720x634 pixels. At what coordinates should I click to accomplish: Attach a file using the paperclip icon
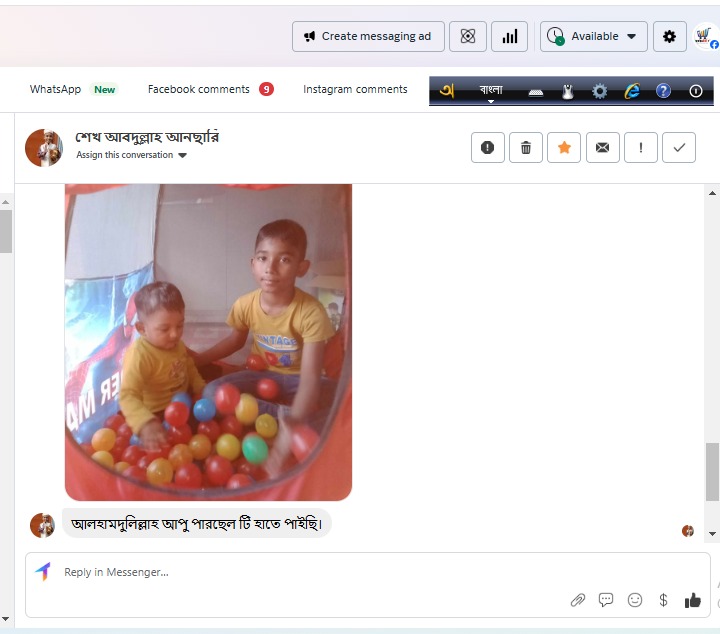(x=577, y=600)
